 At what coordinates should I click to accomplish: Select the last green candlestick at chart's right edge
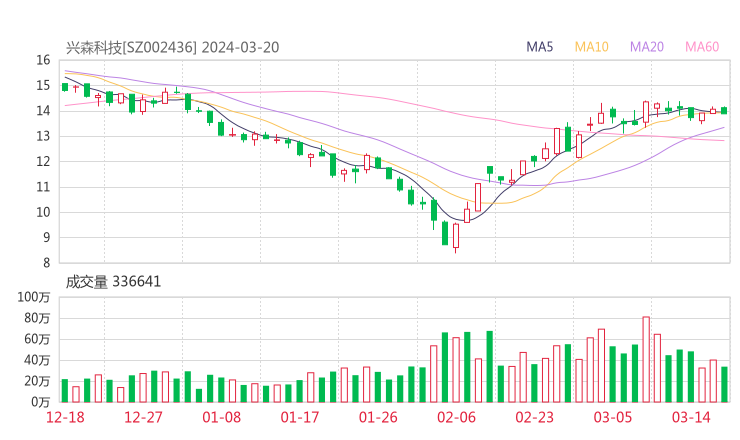click(x=724, y=110)
